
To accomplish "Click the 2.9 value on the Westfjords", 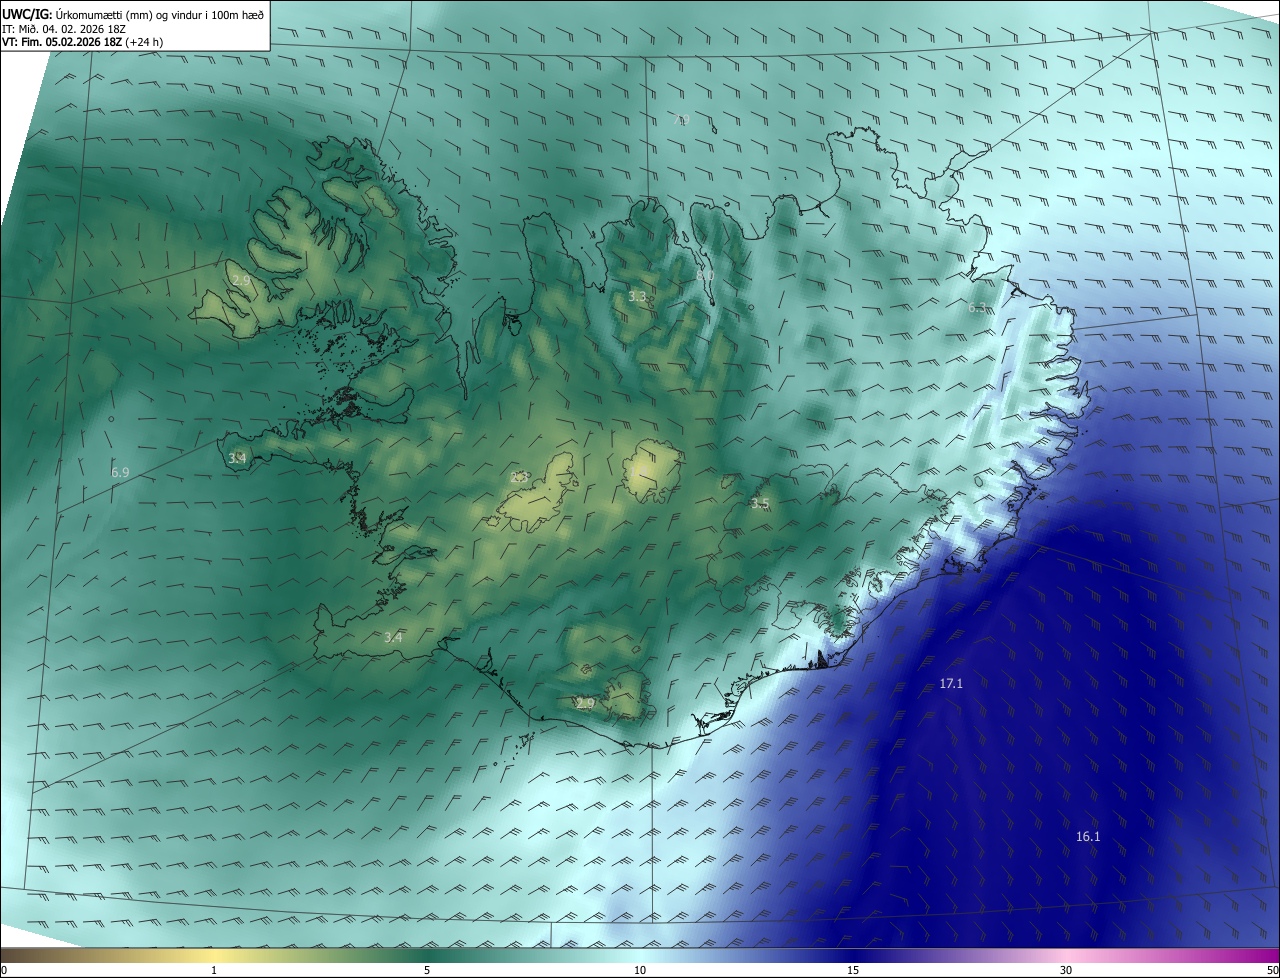I will [x=241, y=281].
